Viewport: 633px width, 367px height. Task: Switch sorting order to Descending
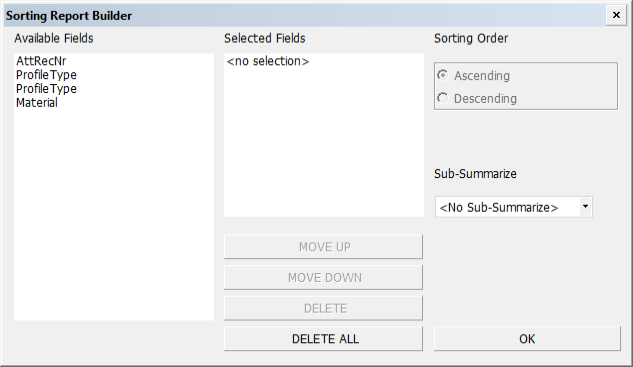click(477, 98)
